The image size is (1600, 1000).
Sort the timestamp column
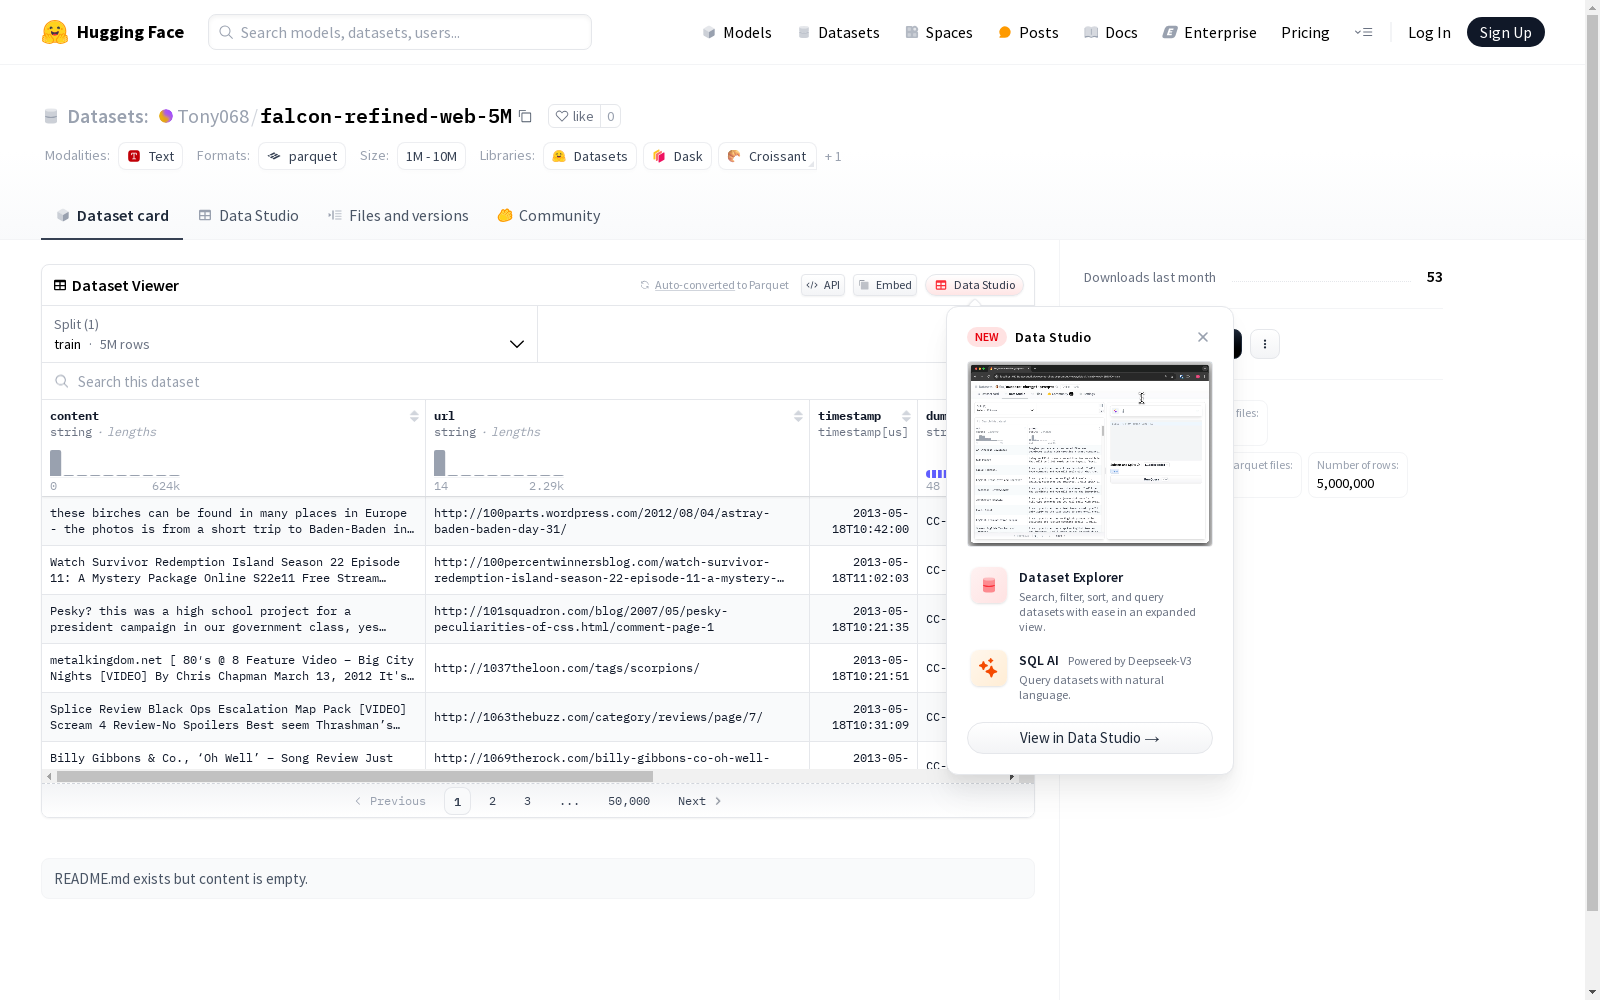[906, 416]
